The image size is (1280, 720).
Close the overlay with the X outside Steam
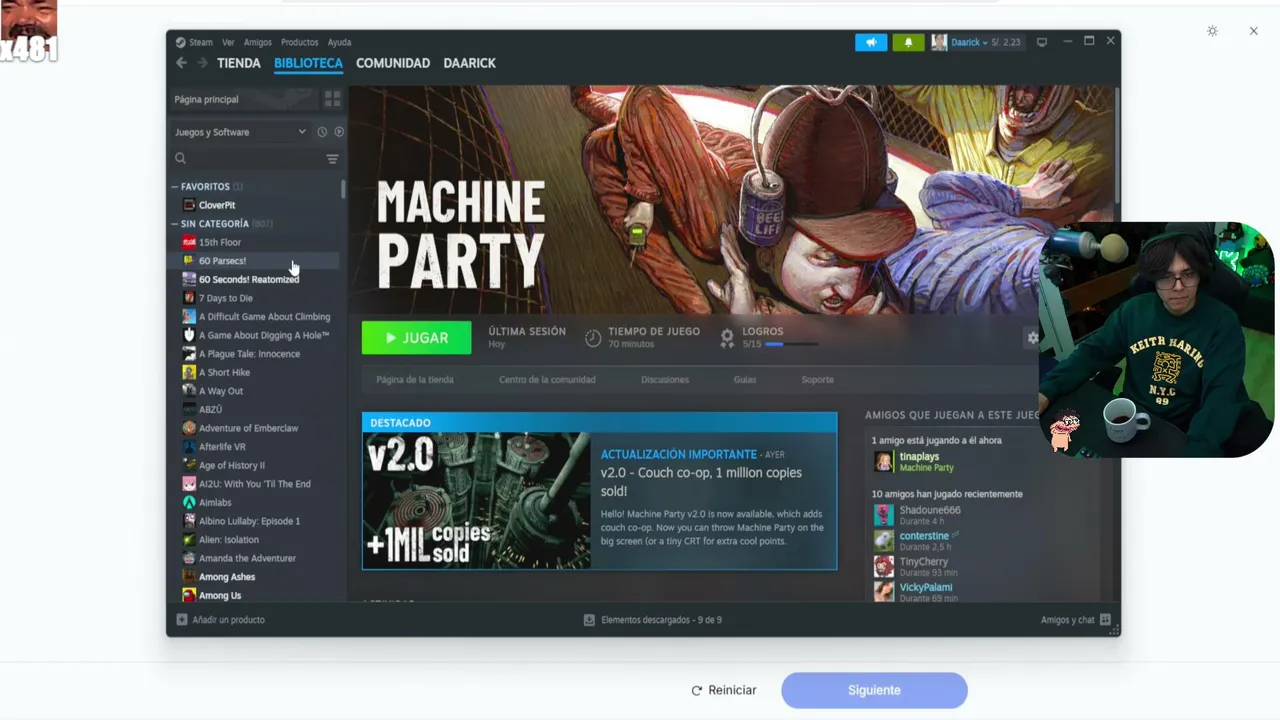pyautogui.click(x=1253, y=31)
